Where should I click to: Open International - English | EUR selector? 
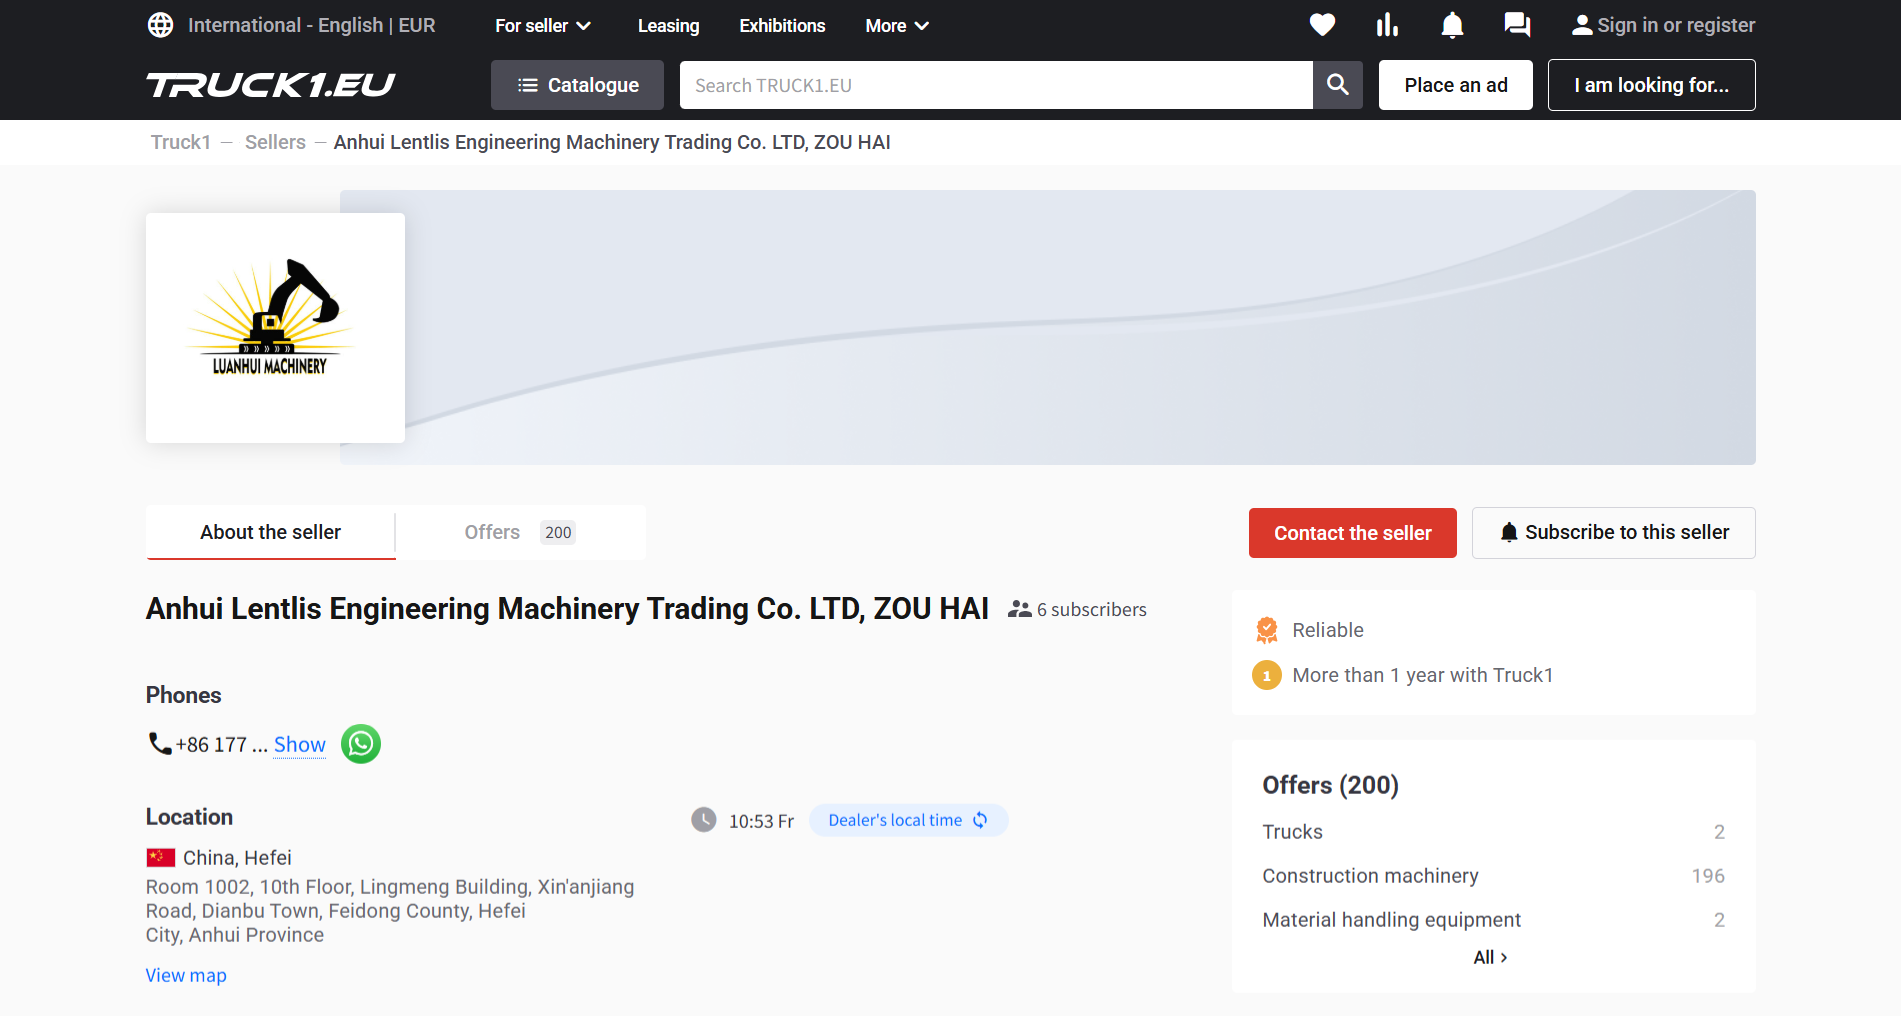pyautogui.click(x=311, y=25)
